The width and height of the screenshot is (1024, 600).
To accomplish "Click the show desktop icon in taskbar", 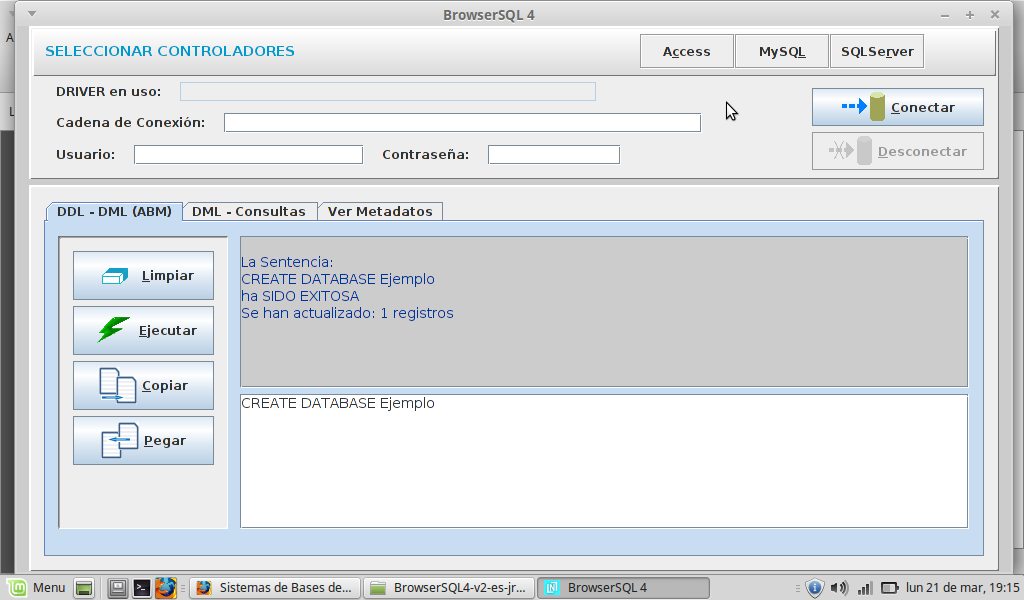I will point(84,588).
